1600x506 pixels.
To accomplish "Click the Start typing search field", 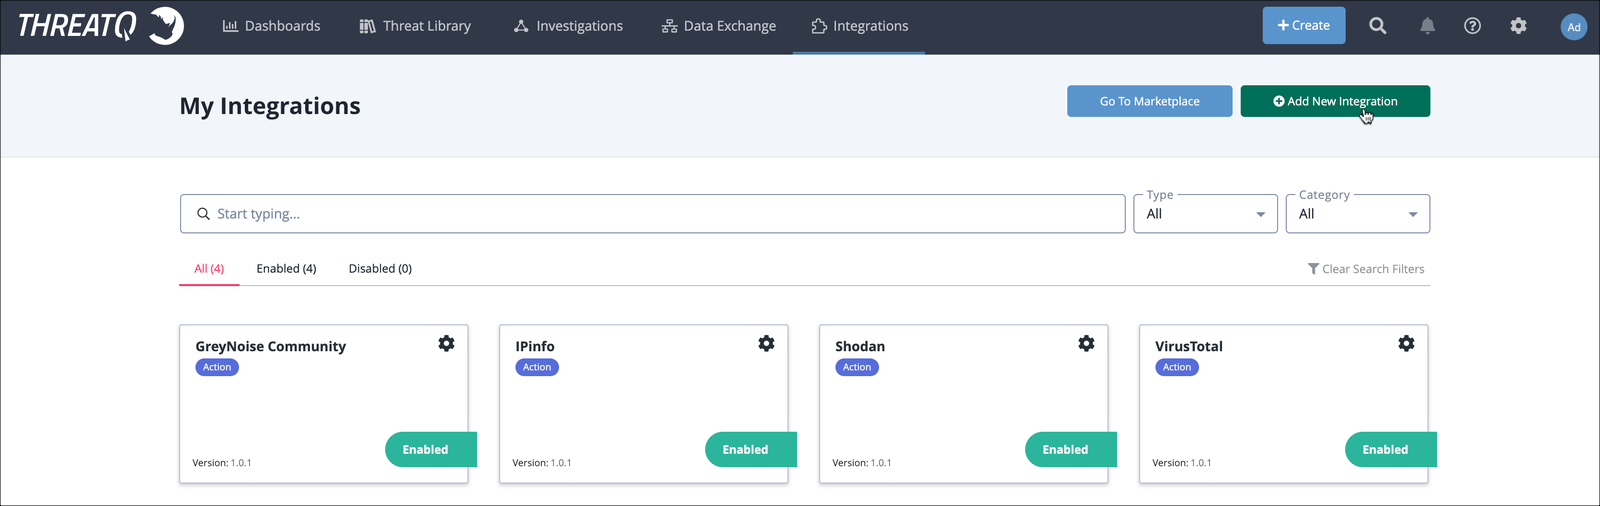I will pos(653,214).
